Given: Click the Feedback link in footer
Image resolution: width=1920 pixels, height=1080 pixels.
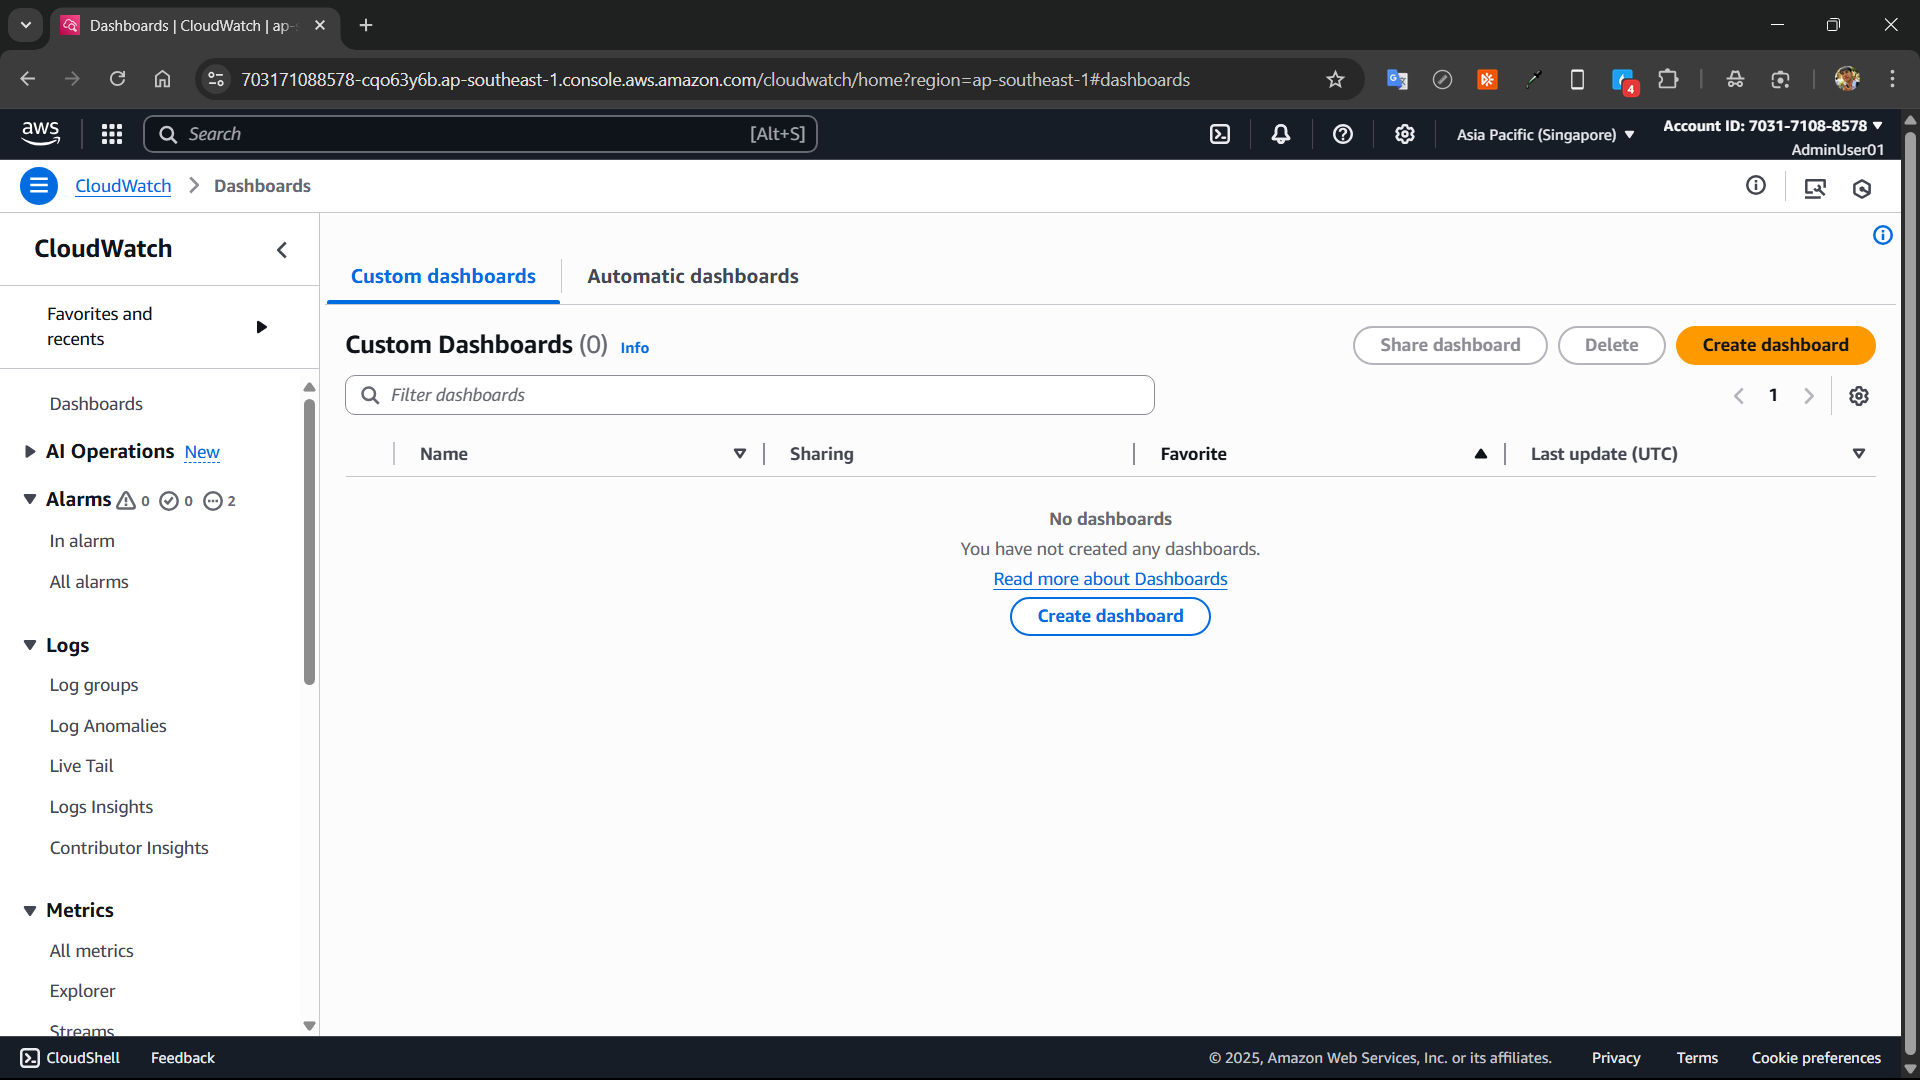Looking at the screenshot, I should pos(182,1058).
